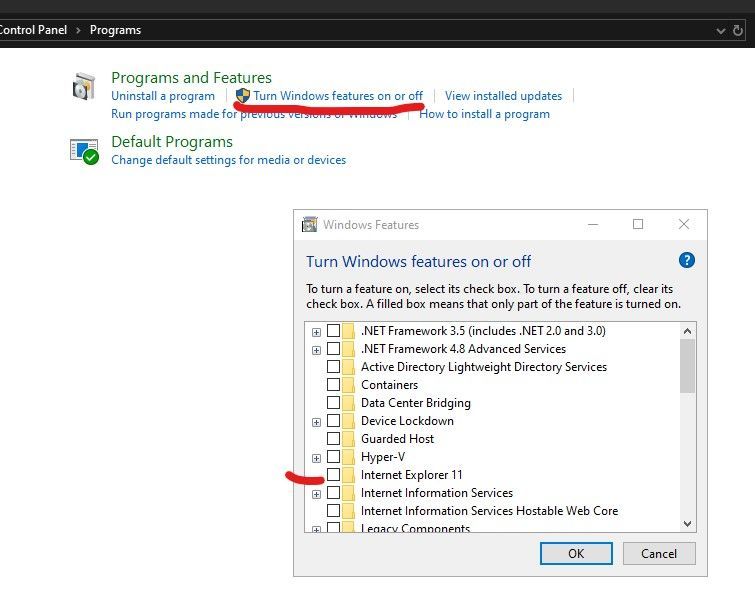Screen dimensions: 755x601
Task: Expand the Hyper-V node
Action: [x=316, y=458]
